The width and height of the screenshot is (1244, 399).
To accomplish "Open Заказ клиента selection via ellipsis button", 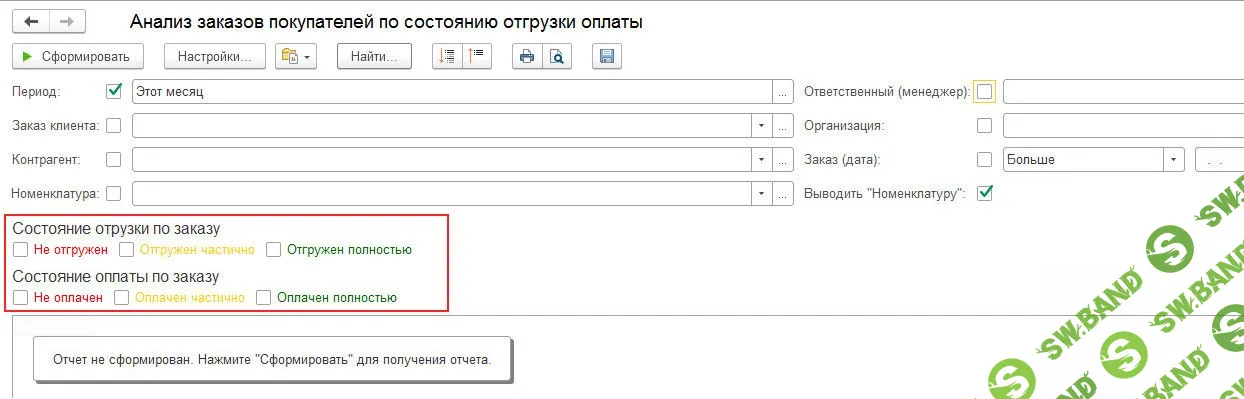I will pos(783,125).
